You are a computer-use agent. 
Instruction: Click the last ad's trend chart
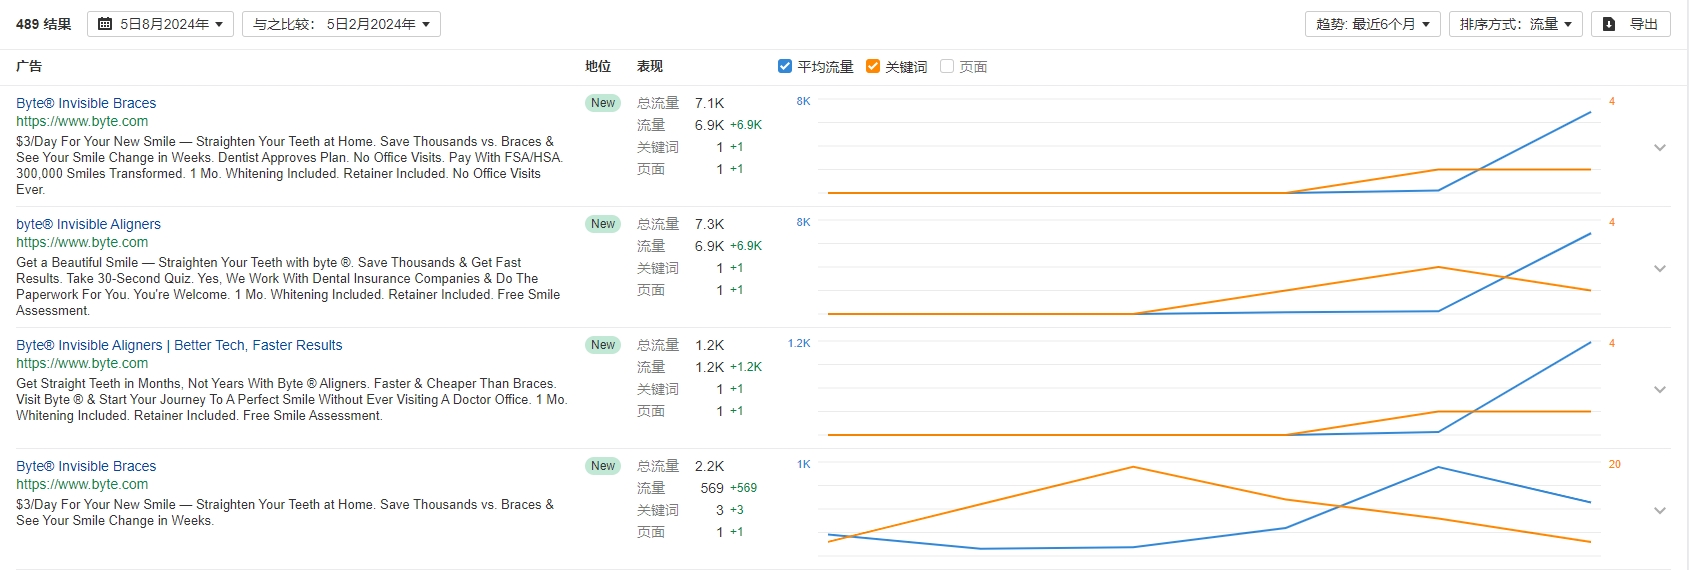pos(1209,510)
